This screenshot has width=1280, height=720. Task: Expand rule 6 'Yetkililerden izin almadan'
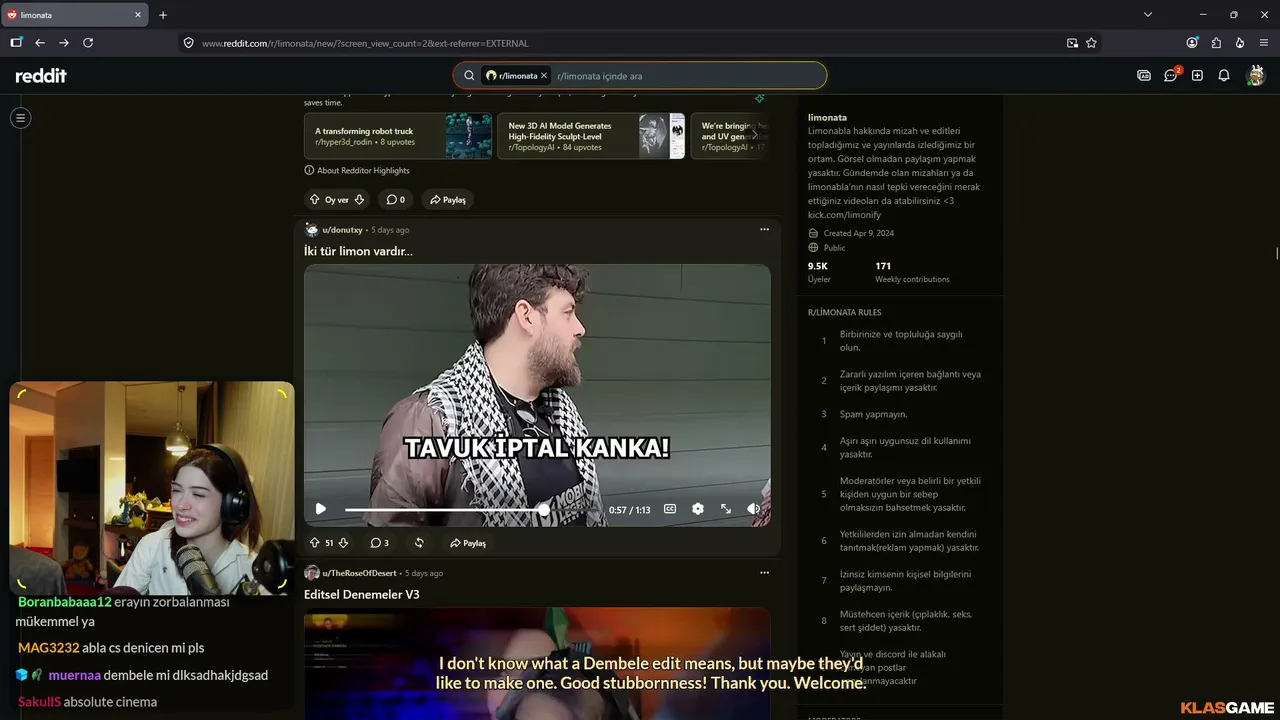(900, 541)
